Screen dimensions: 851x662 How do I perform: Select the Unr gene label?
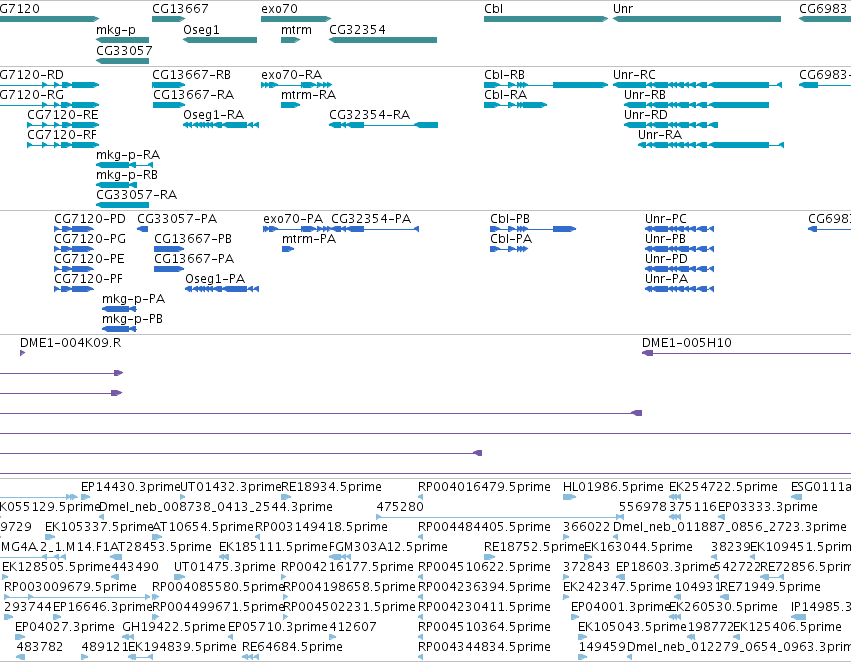(623, 9)
